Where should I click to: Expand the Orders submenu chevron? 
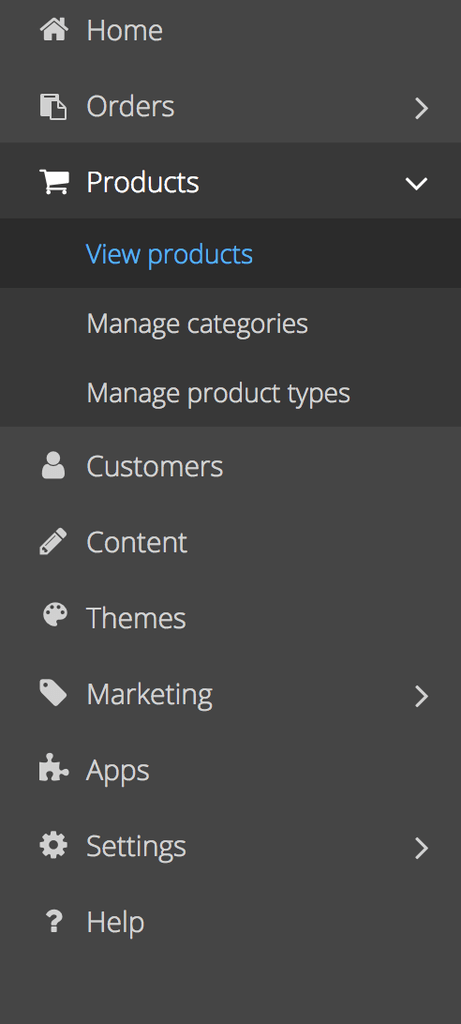pyautogui.click(x=421, y=108)
